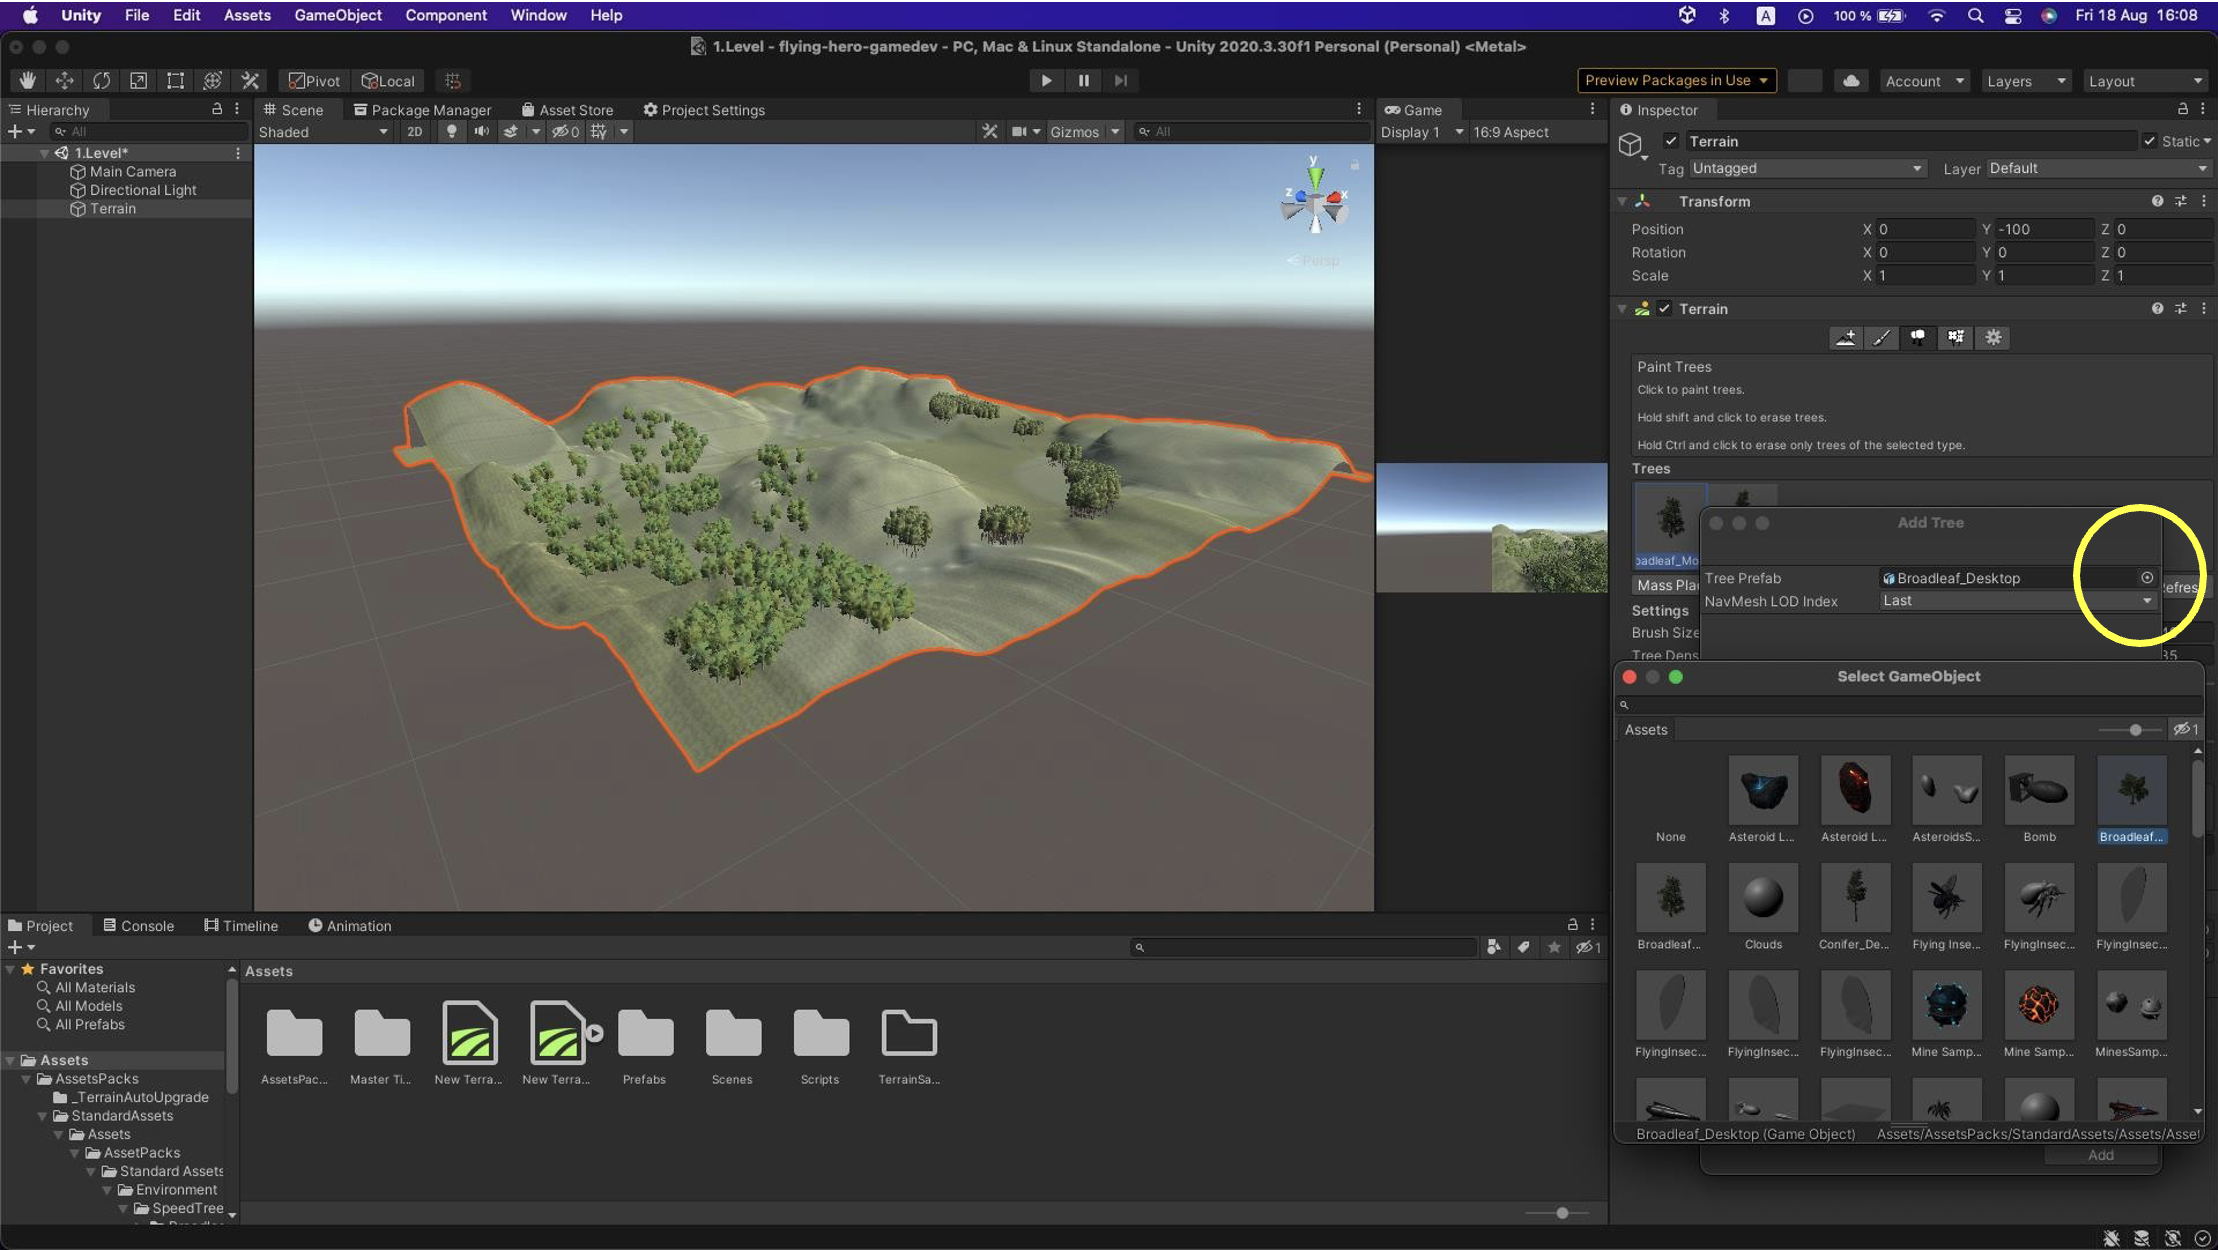Image resolution: width=2218 pixels, height=1250 pixels.
Task: Collapse 1.Level scene in Hierarchy
Action: (x=44, y=153)
